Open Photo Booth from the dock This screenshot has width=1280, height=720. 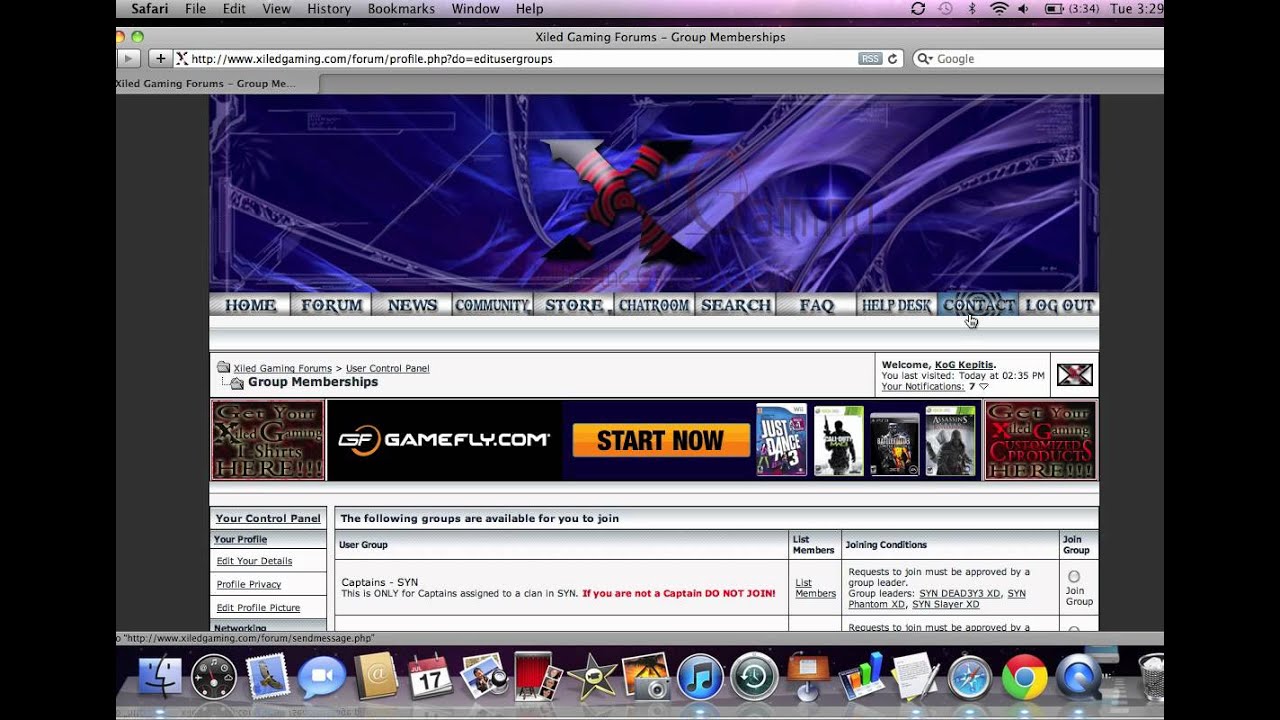538,677
